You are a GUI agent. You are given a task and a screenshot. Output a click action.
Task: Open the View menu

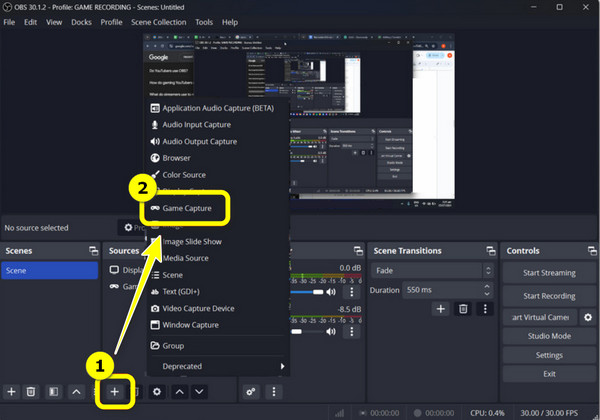[54, 22]
